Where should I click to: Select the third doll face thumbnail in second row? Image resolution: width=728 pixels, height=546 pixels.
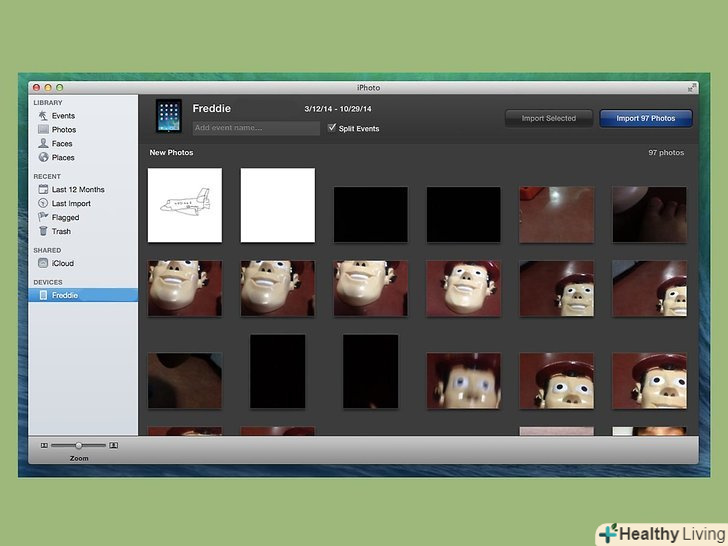(x=370, y=288)
